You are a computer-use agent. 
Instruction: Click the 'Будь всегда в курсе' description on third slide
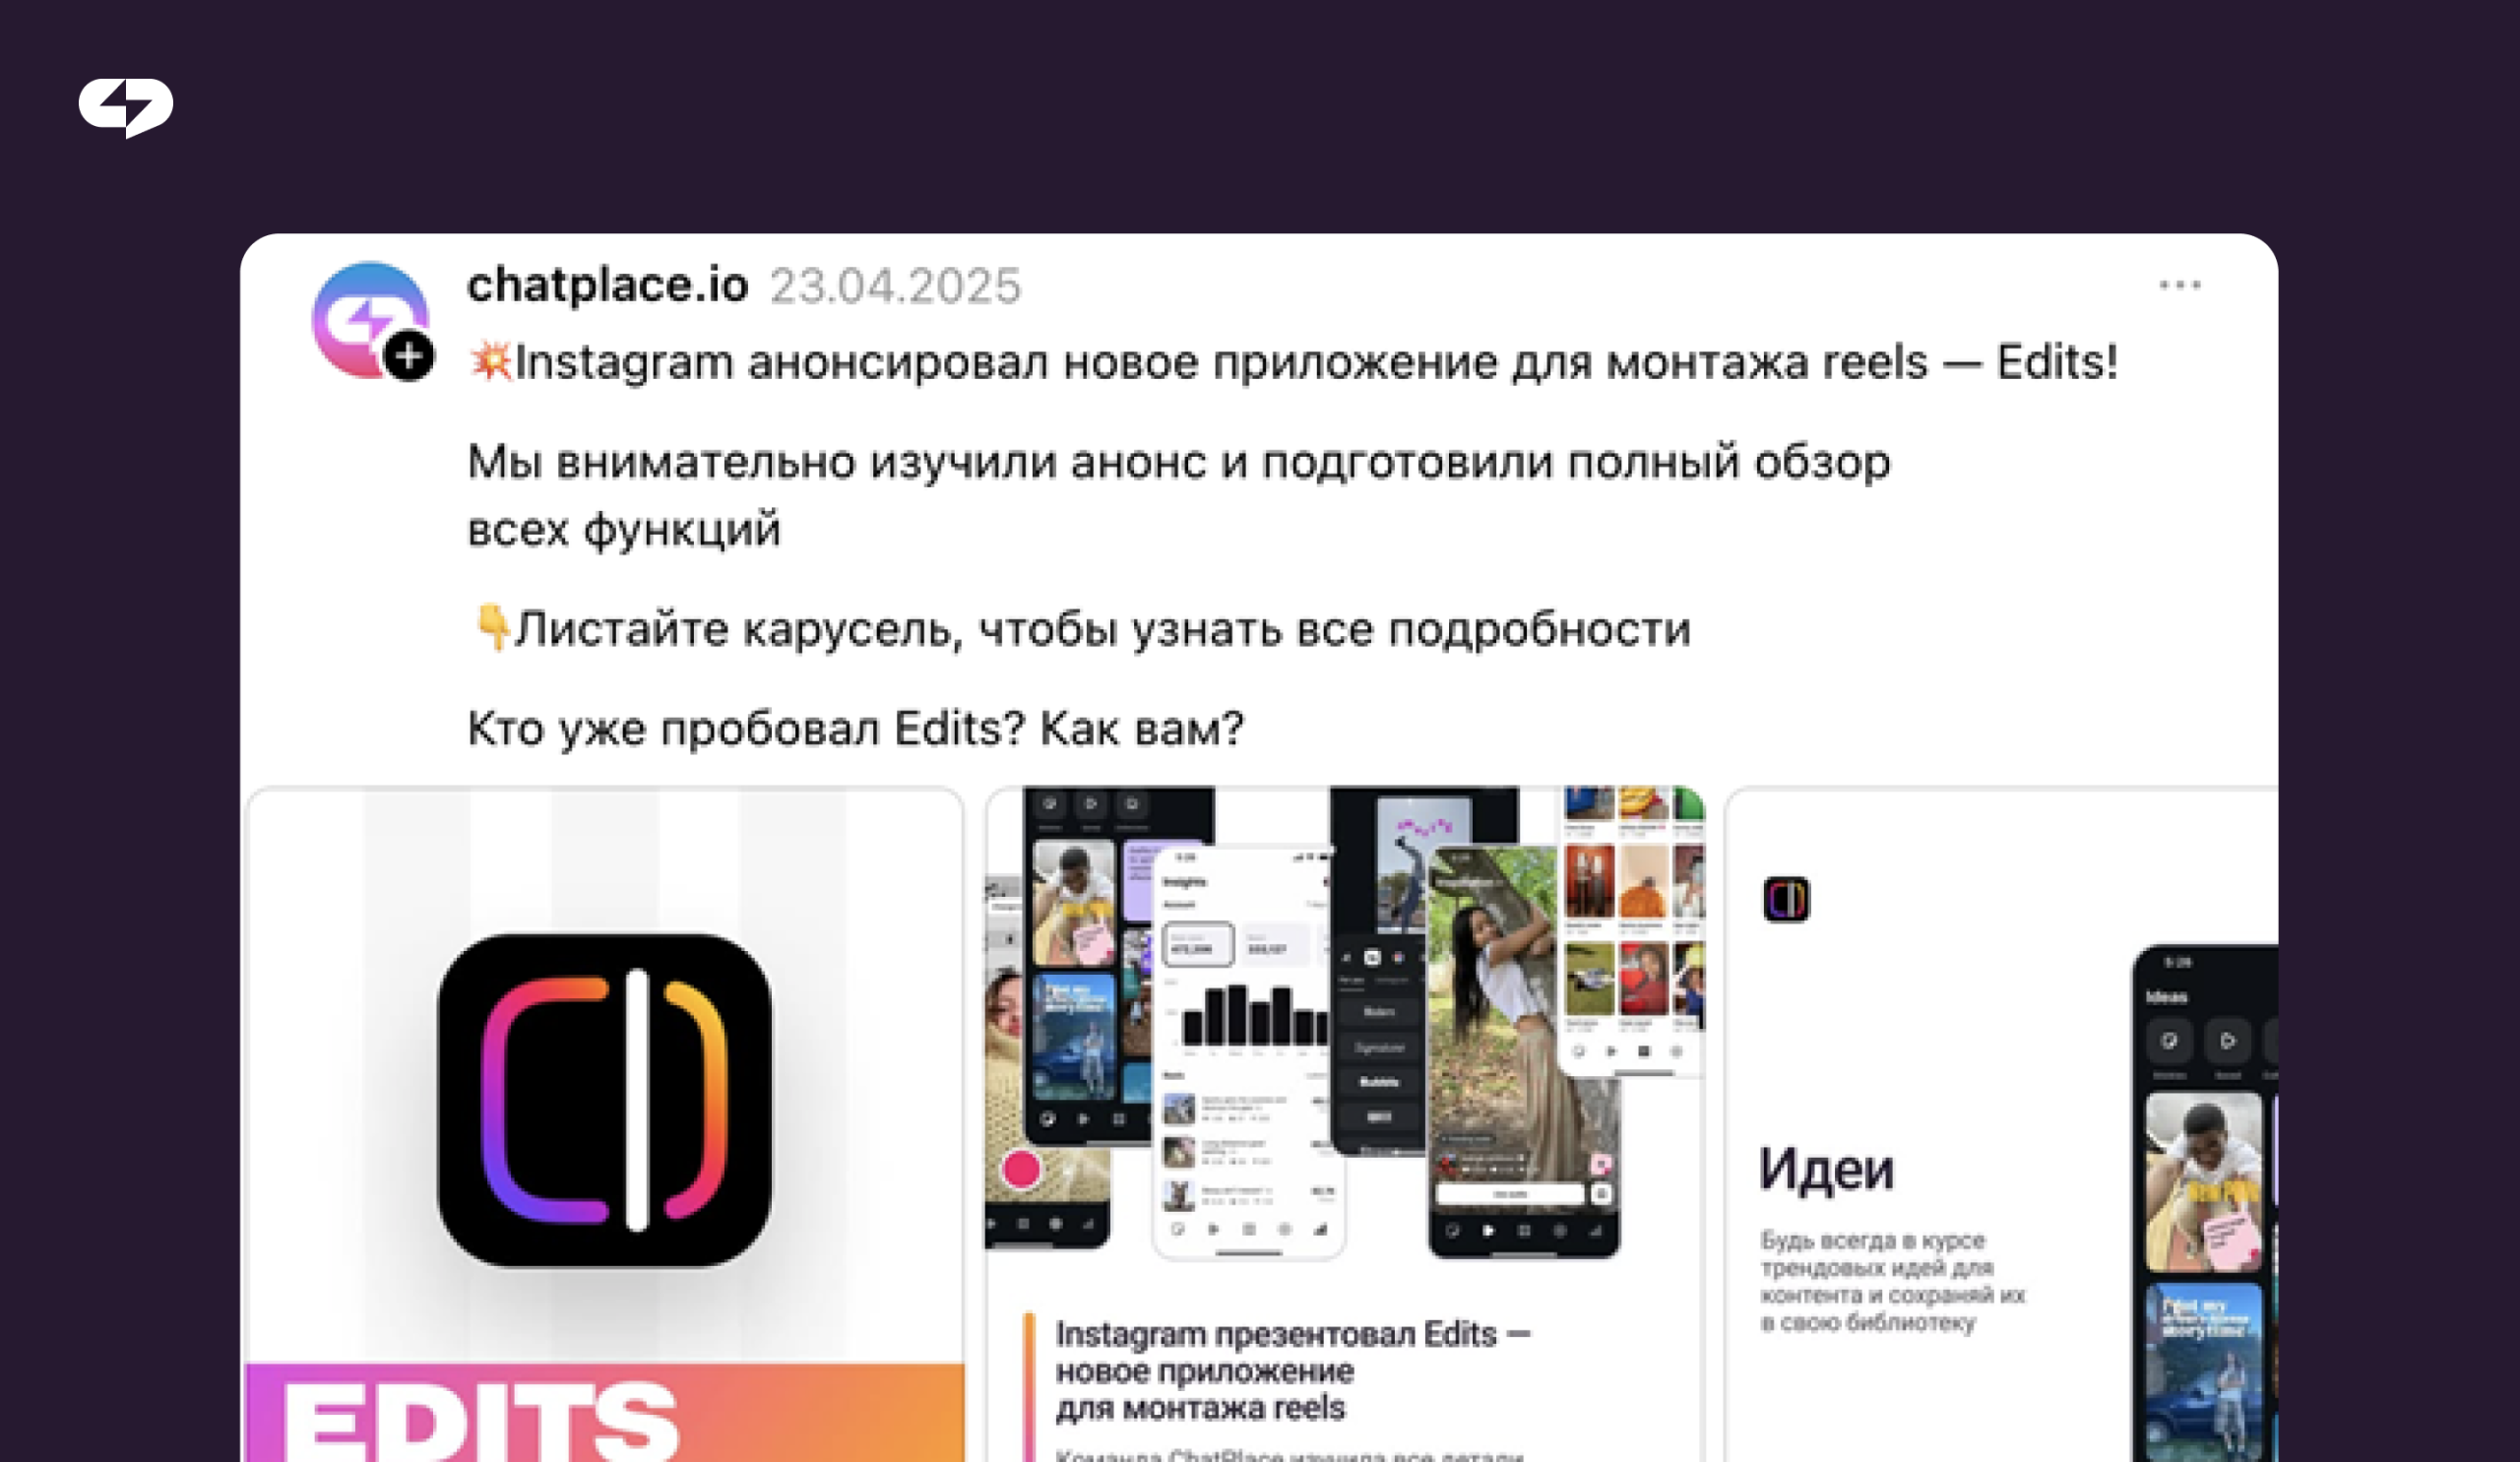pos(1892,1281)
